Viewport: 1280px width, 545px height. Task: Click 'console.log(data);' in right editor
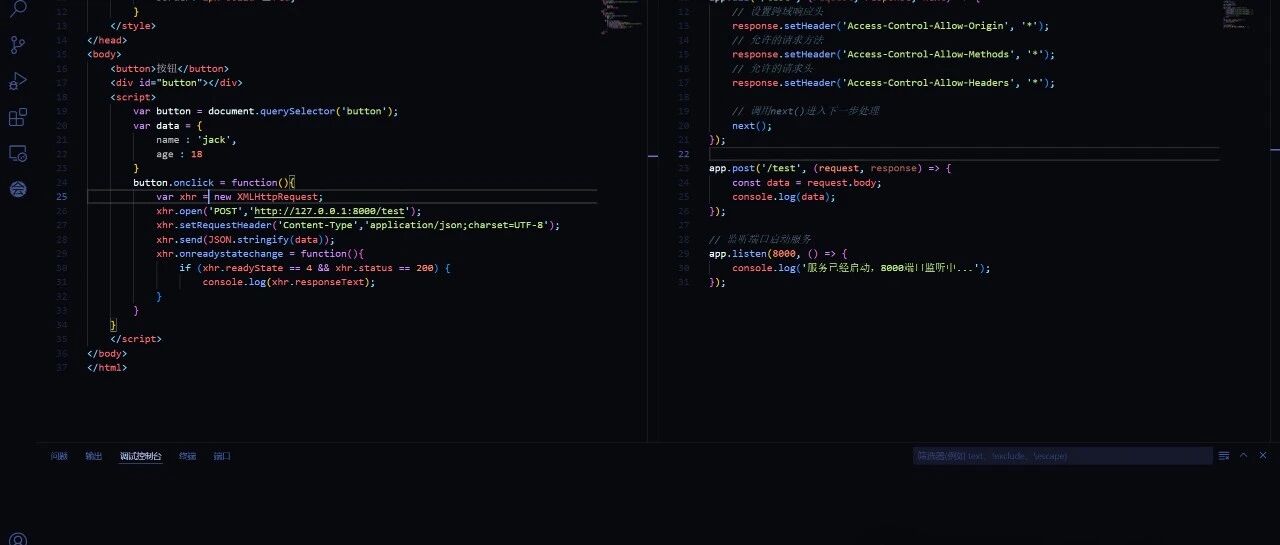784,197
